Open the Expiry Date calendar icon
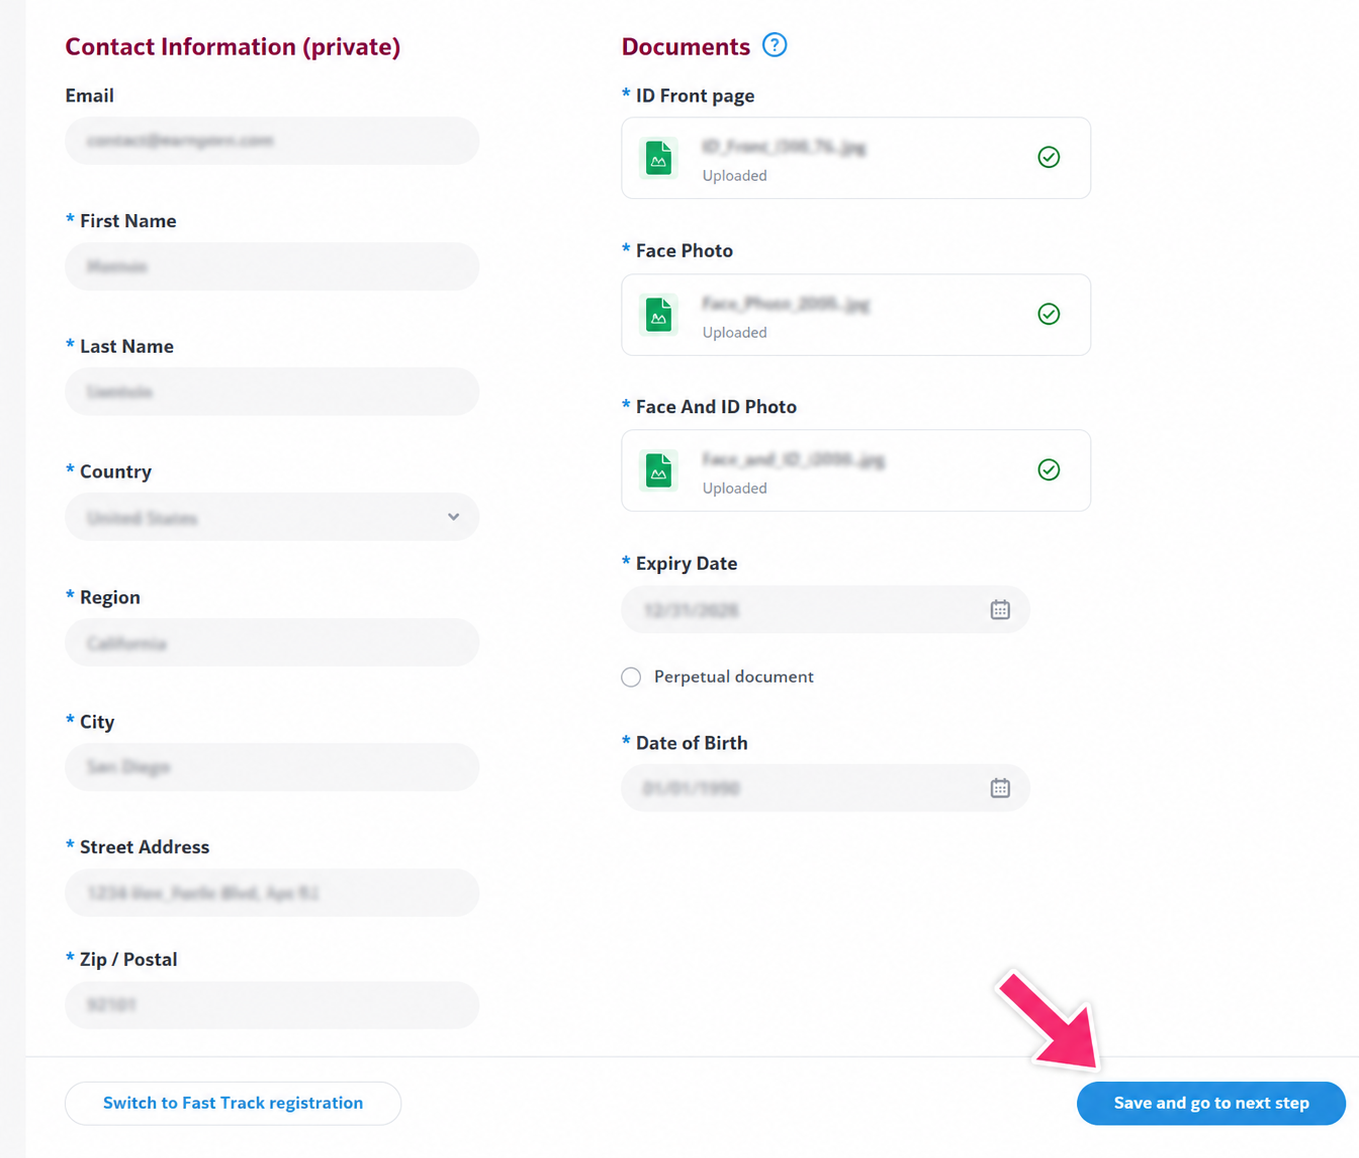The width and height of the screenshot is (1359, 1158). (x=1000, y=610)
